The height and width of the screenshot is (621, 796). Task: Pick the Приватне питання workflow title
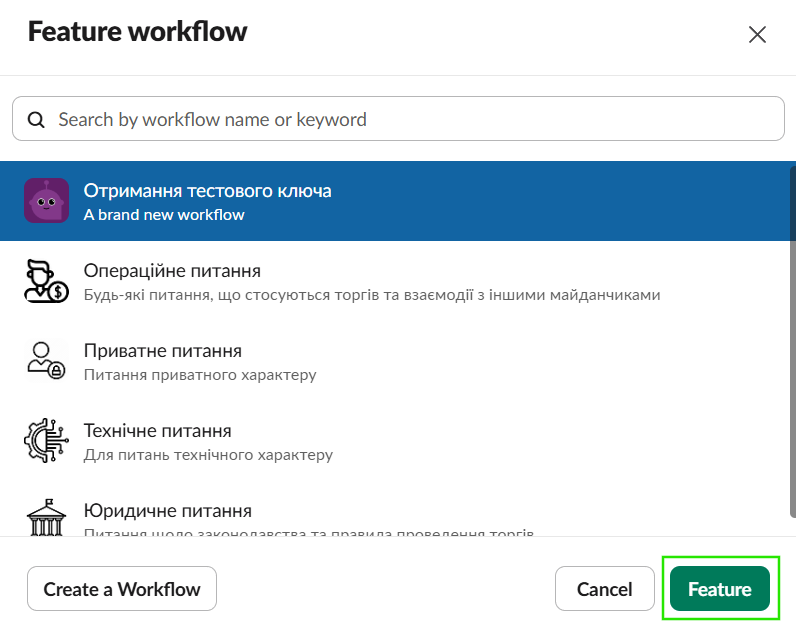point(162,351)
